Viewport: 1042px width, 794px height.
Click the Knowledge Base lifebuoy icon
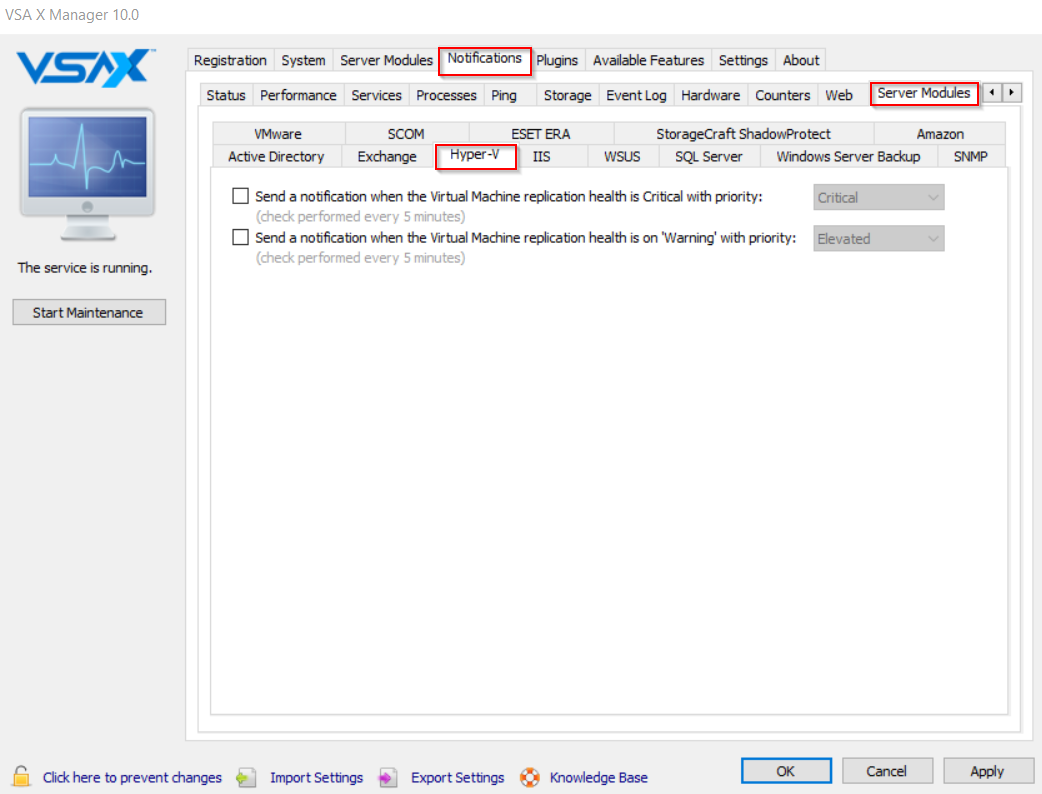(530, 777)
